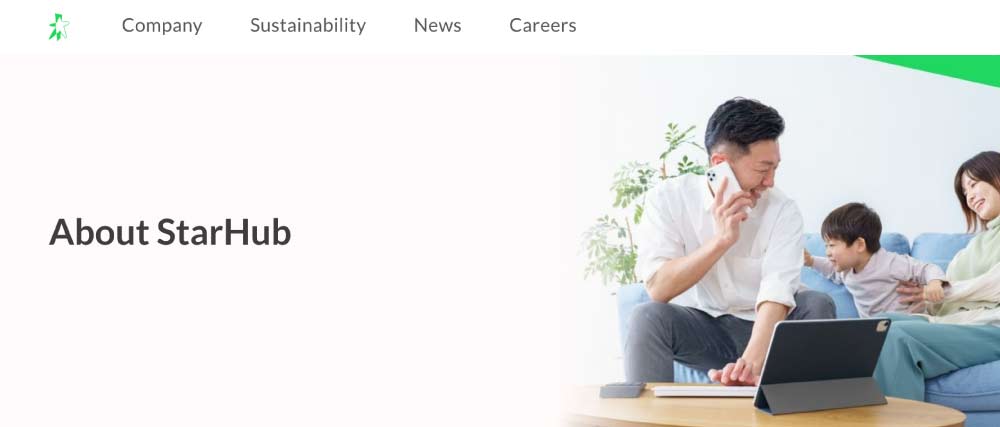
Task: Open the Careers page
Action: pos(543,25)
